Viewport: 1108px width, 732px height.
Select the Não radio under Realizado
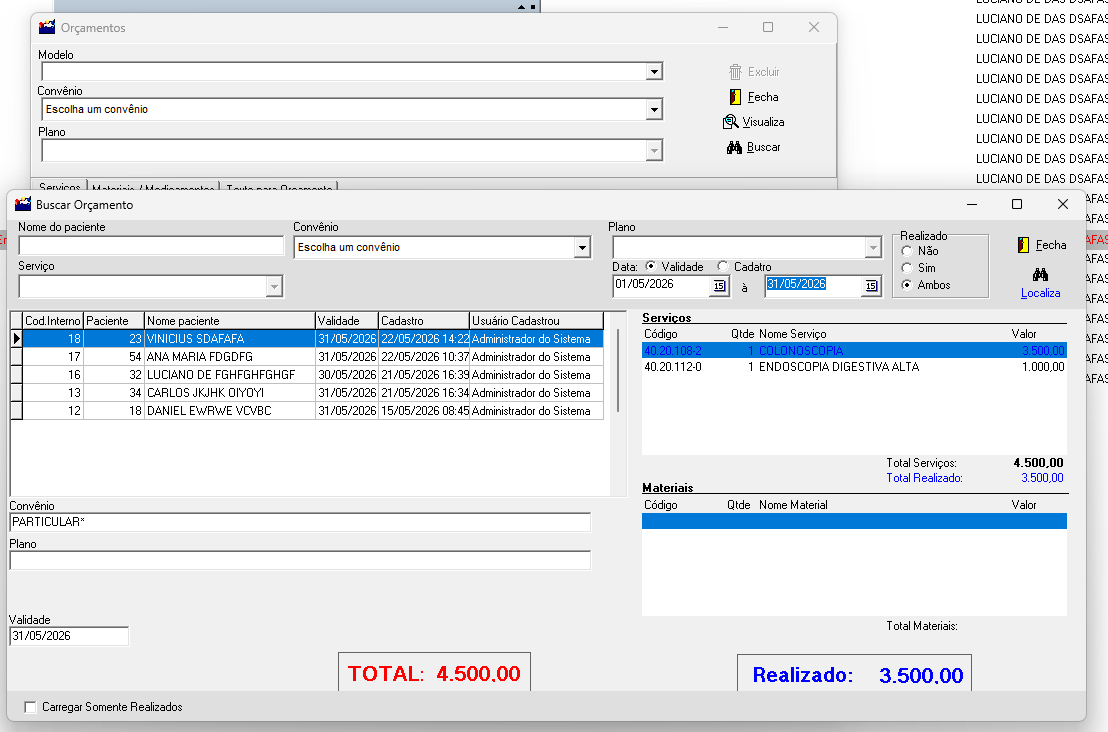907,251
